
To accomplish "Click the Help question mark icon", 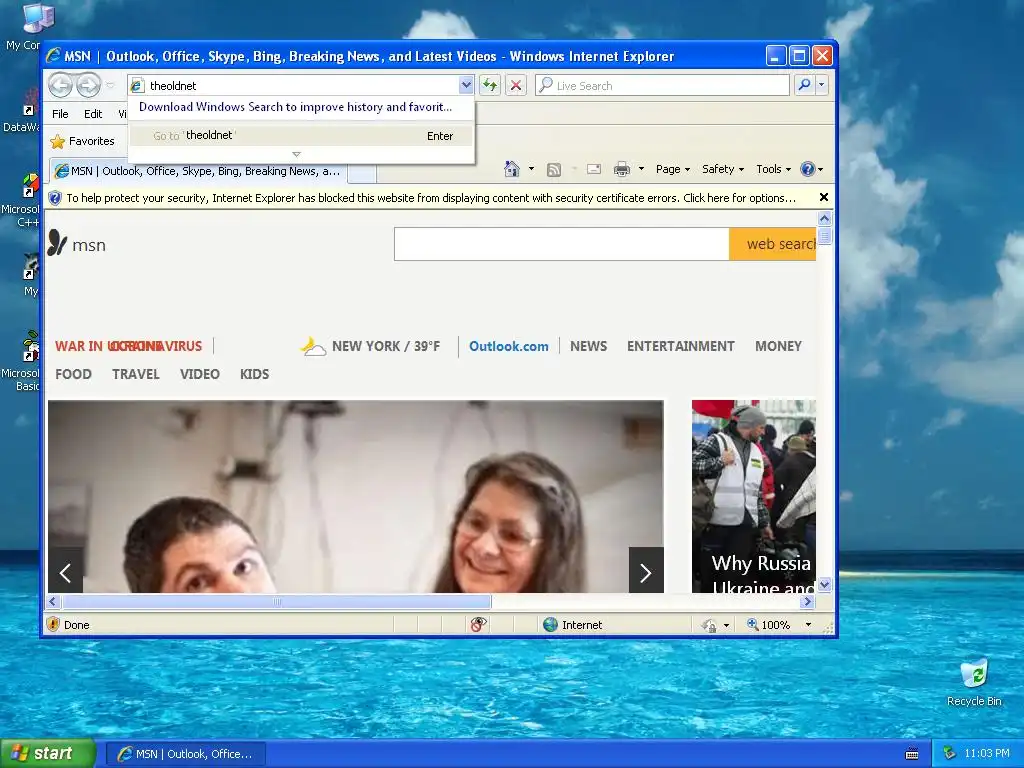I will pos(808,169).
